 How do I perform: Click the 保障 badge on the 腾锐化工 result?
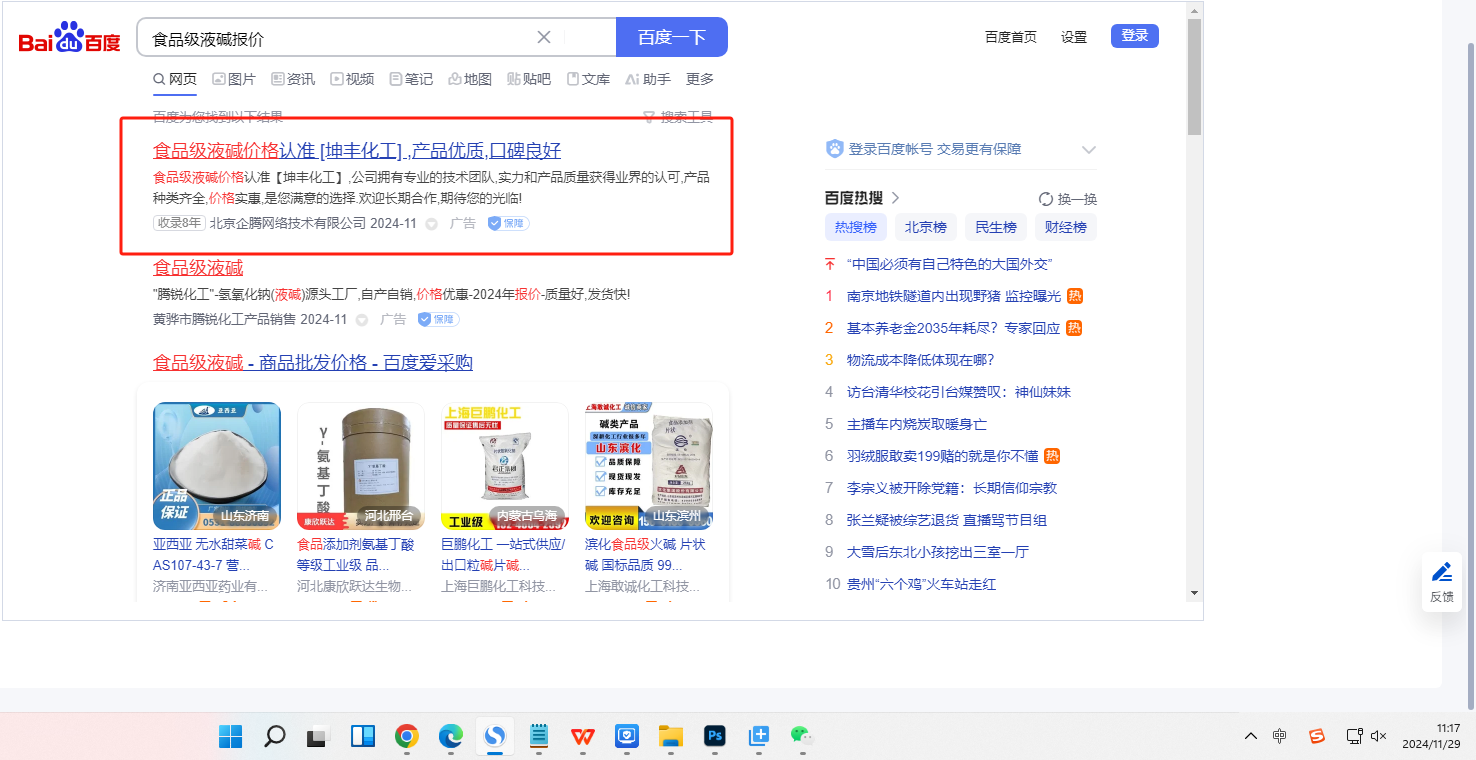tap(438, 319)
